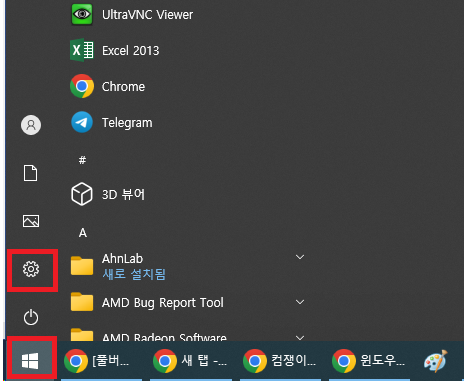Open the user account avatar
Image resolution: width=464 pixels, height=382 pixels.
[31, 125]
